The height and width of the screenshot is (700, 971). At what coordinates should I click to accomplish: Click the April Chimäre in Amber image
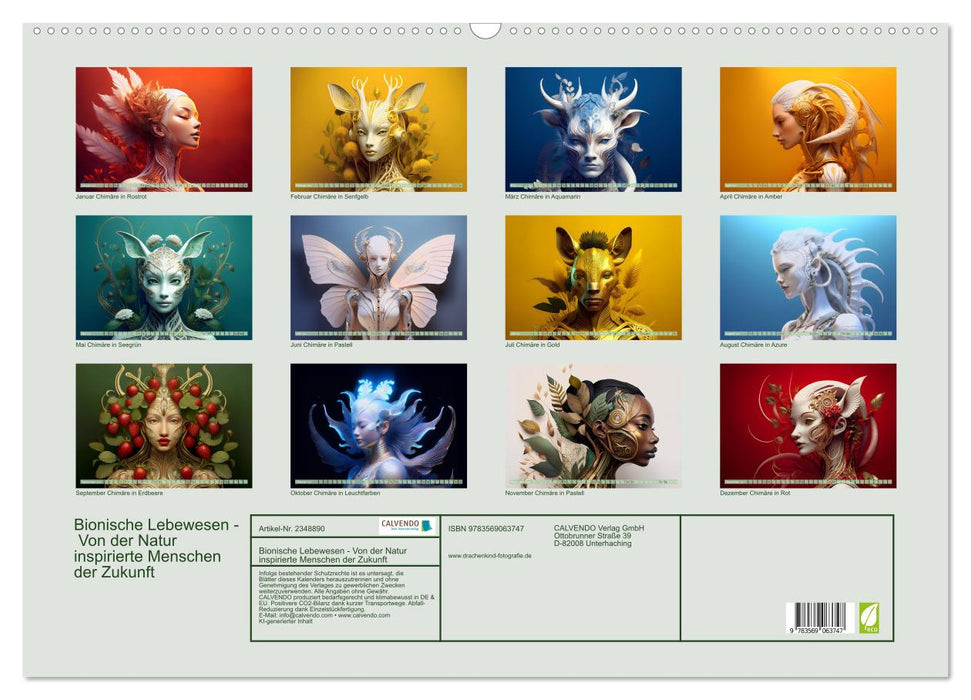coord(808,129)
